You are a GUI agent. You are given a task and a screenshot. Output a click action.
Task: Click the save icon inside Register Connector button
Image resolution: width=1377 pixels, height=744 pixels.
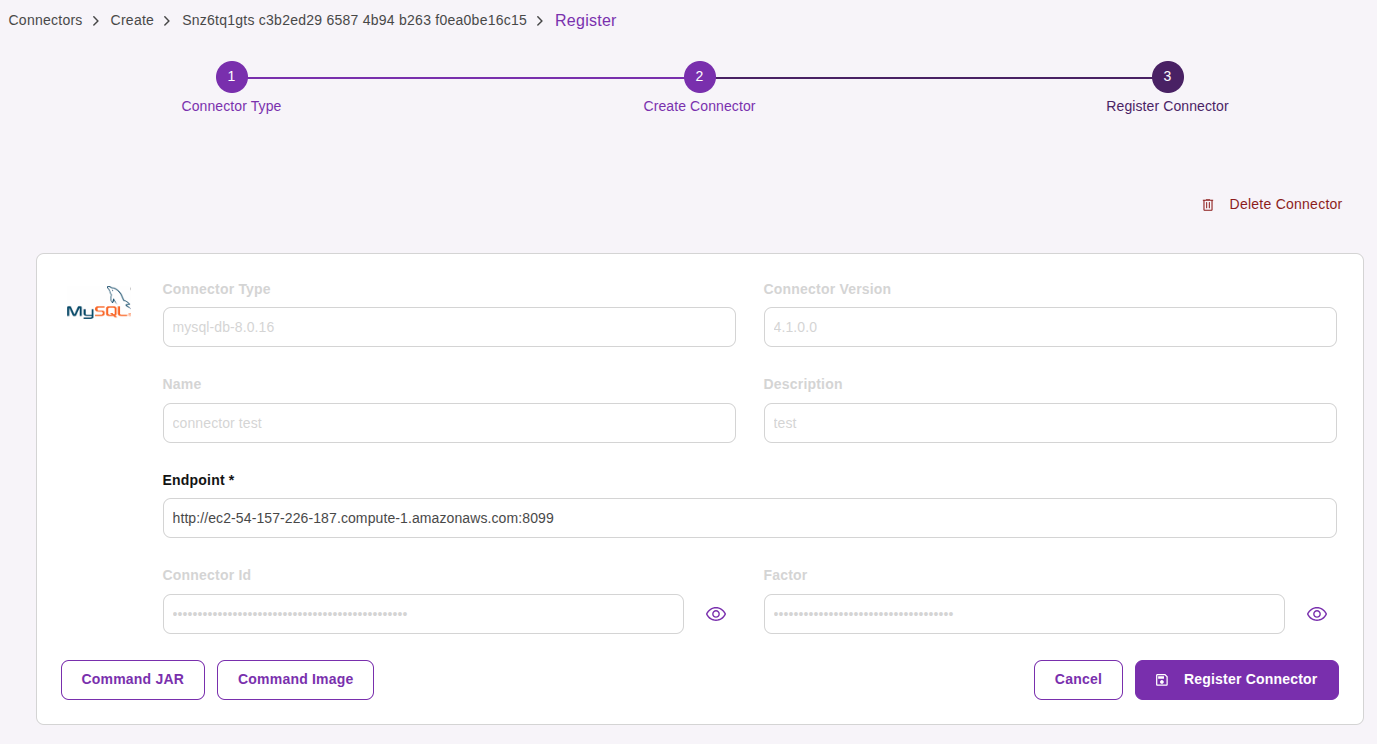1161,679
